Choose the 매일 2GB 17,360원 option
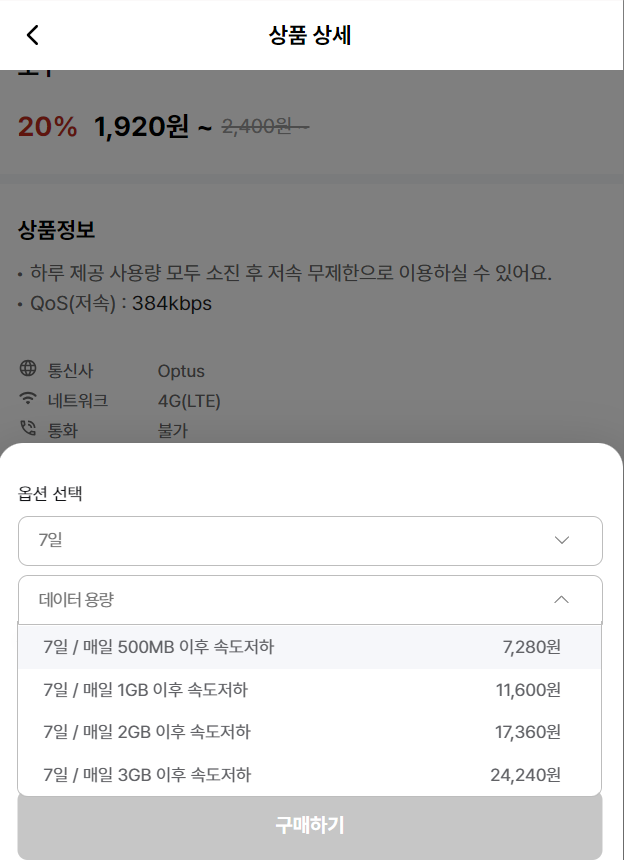This screenshot has width=624, height=860. [310, 732]
